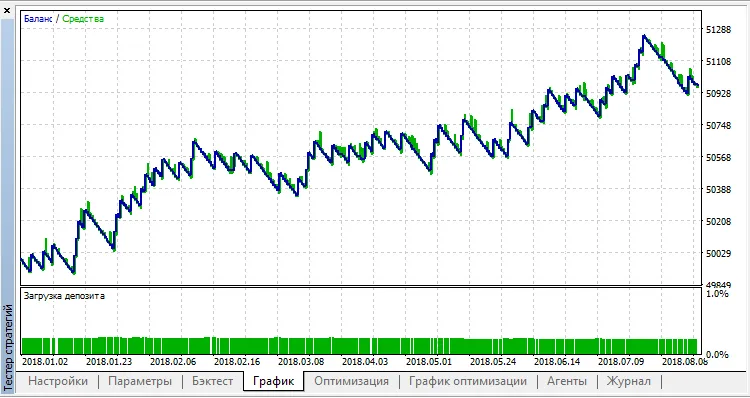Open the Бэктест tab
The height and width of the screenshot is (398, 750).
point(212,381)
